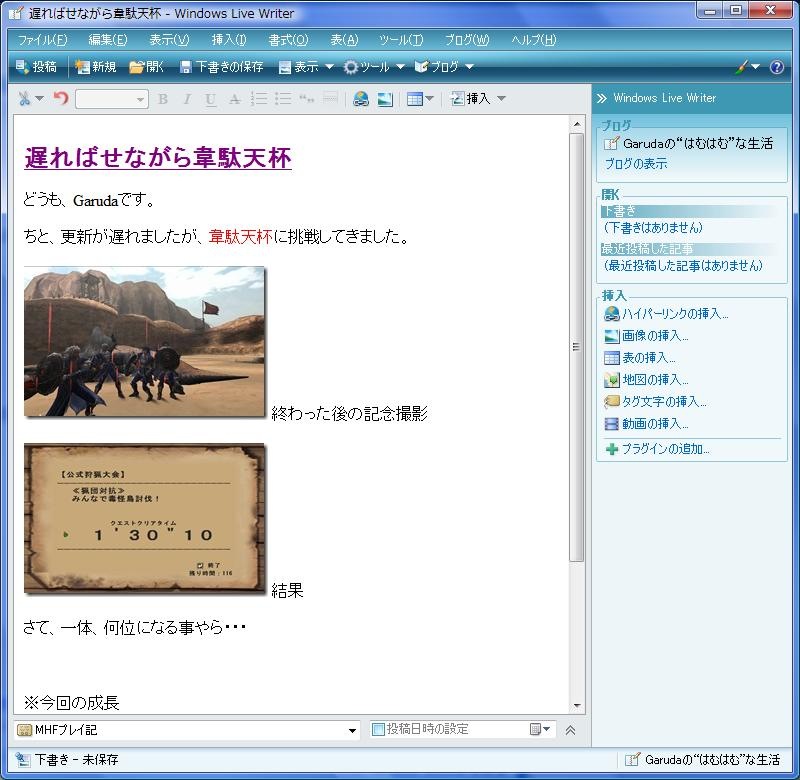Click the quest result screenshot thumbnail
Screen dimensions: 800x780
[x=145, y=518]
